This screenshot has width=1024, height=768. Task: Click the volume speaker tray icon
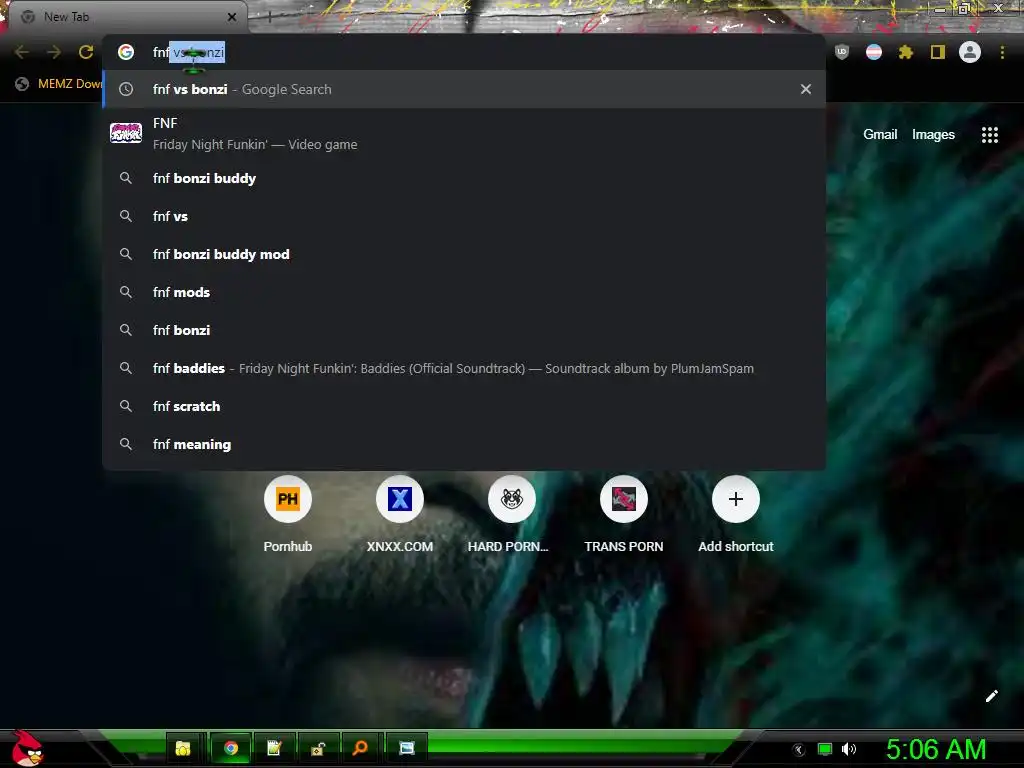pyautogui.click(x=848, y=749)
